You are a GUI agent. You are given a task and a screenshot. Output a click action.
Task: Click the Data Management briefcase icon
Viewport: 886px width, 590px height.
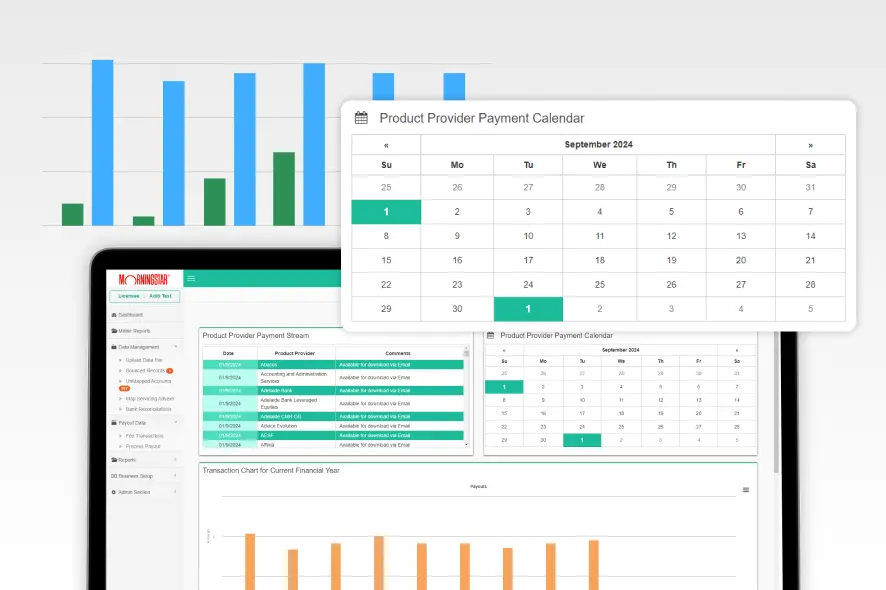(x=114, y=347)
